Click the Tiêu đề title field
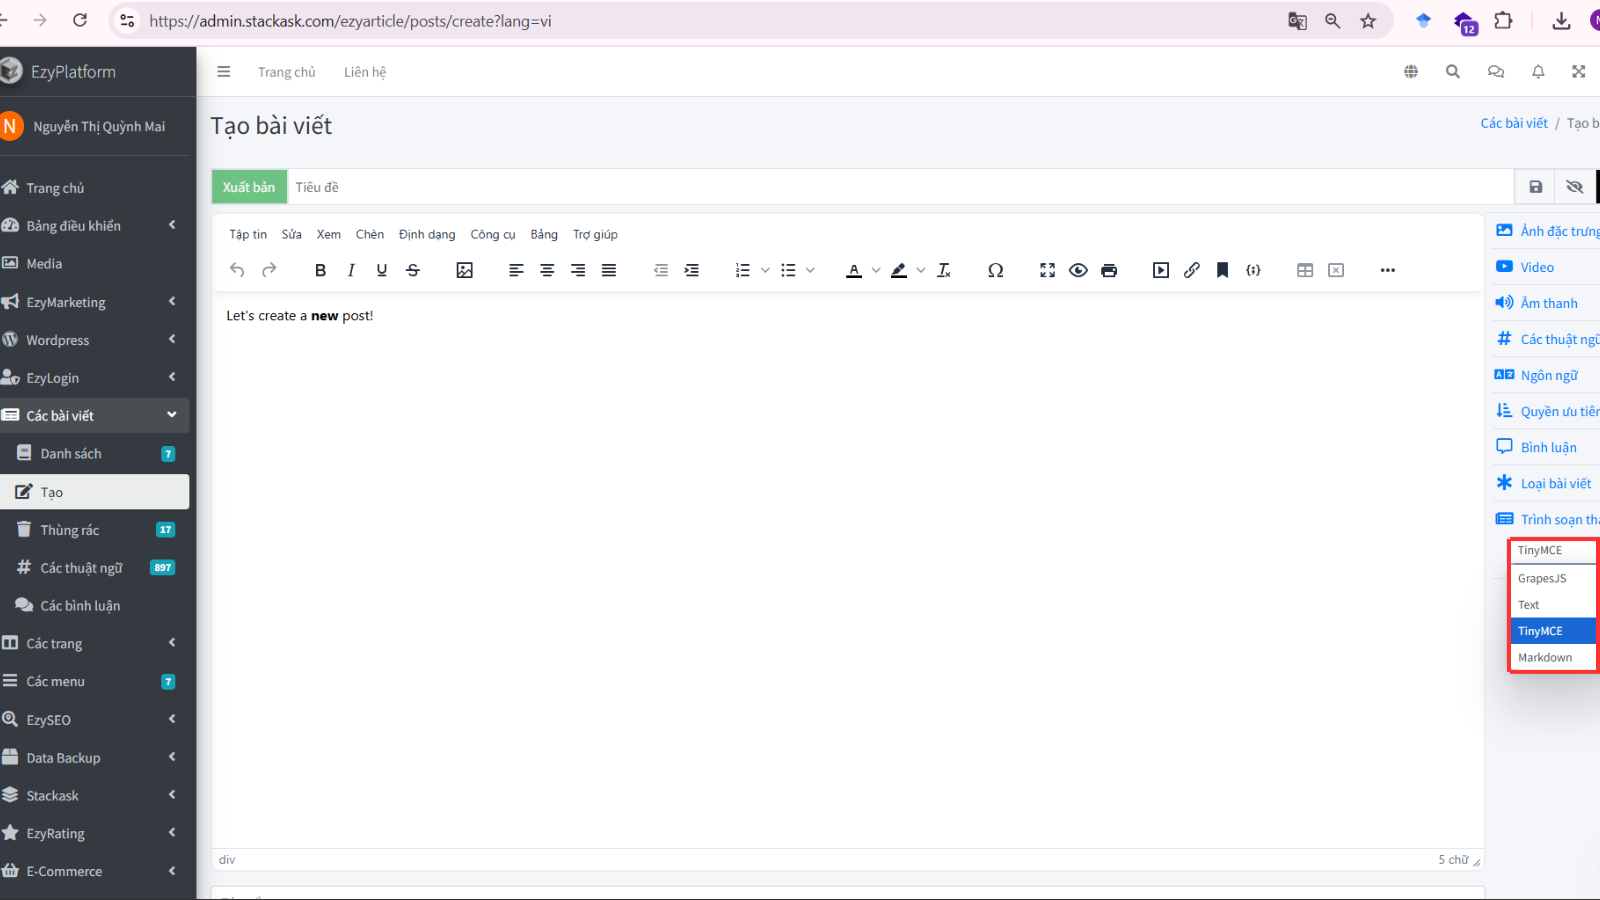This screenshot has height=900, width=1600. point(900,187)
